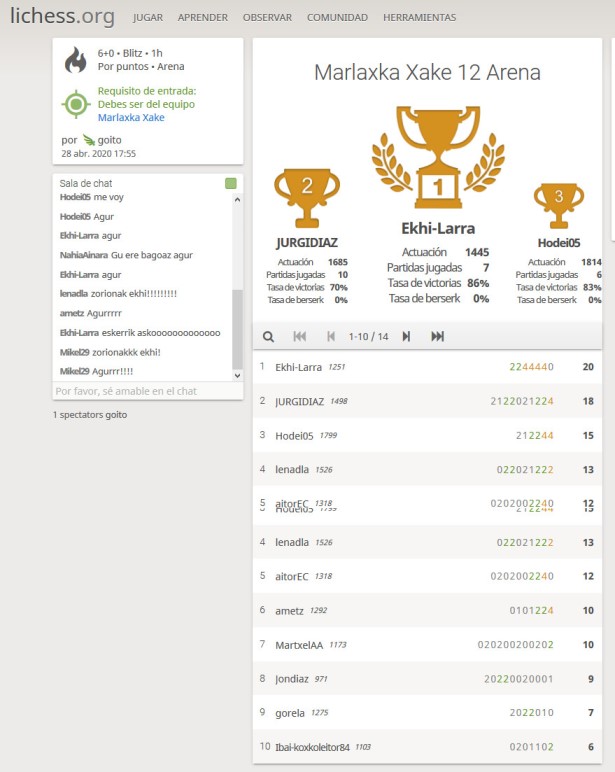Expand the OBSERVAR menu
615x772 pixels.
267,18
